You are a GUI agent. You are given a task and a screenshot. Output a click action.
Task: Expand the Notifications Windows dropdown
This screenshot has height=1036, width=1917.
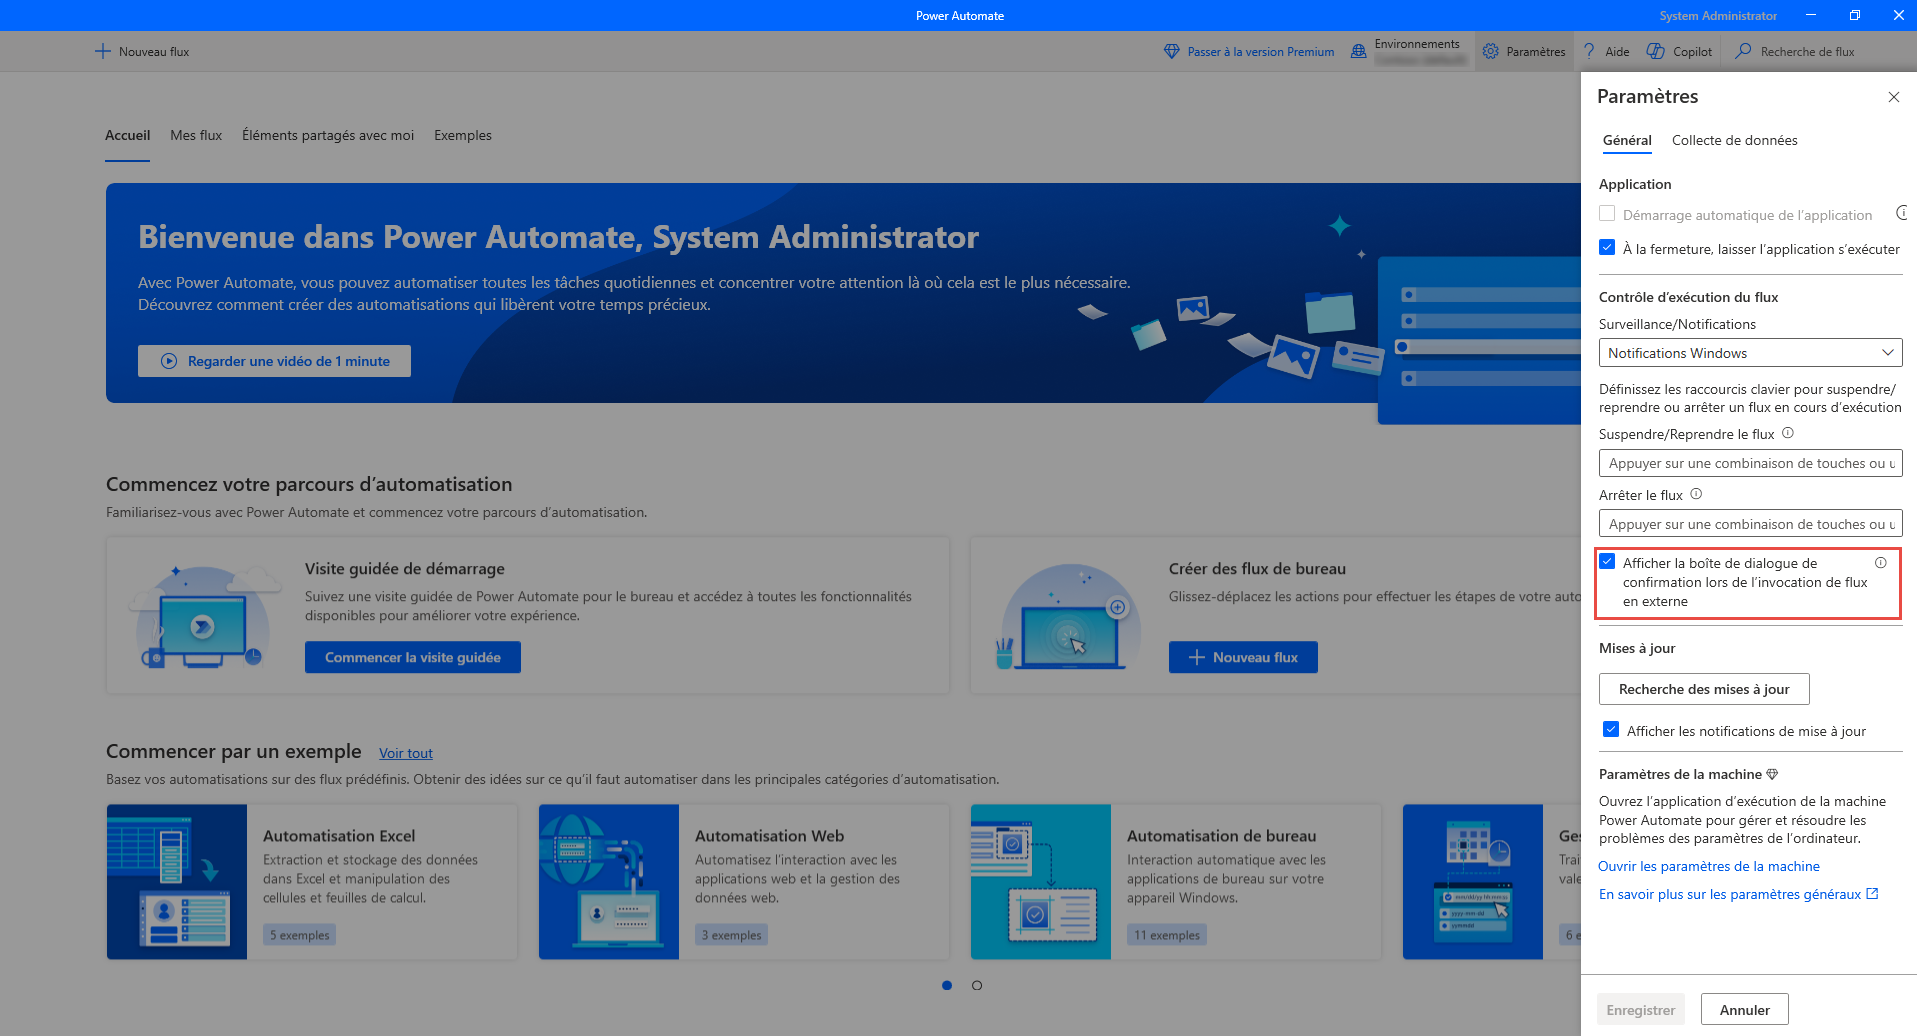tap(1750, 353)
